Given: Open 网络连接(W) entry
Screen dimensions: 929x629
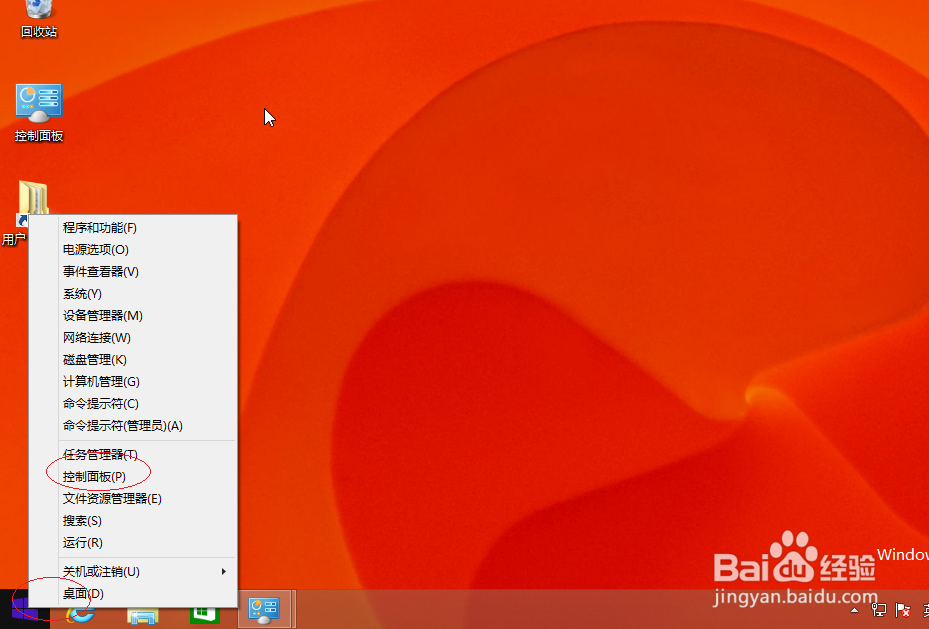Looking at the screenshot, I should [133, 338].
